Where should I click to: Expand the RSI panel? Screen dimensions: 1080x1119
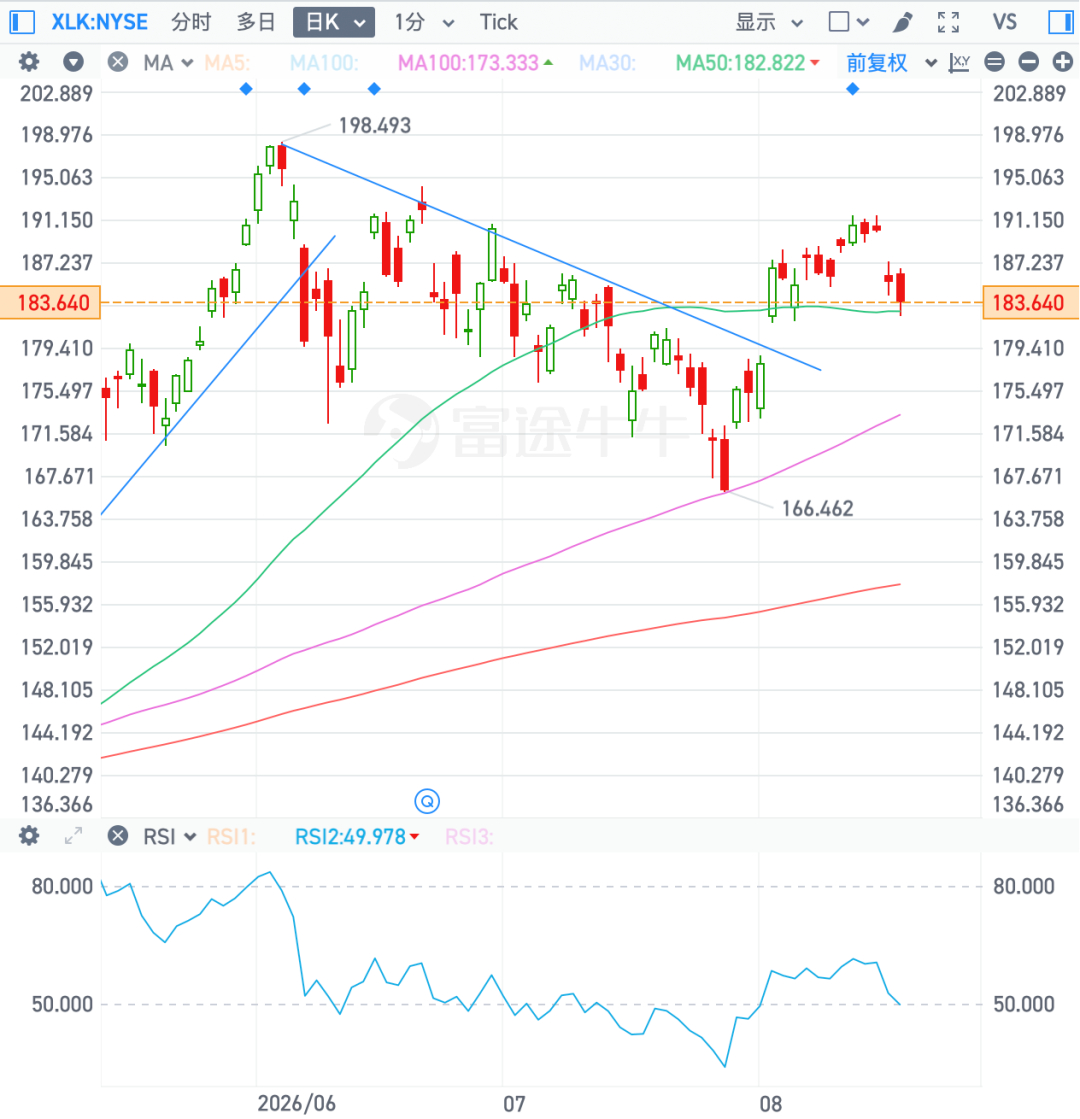(74, 836)
